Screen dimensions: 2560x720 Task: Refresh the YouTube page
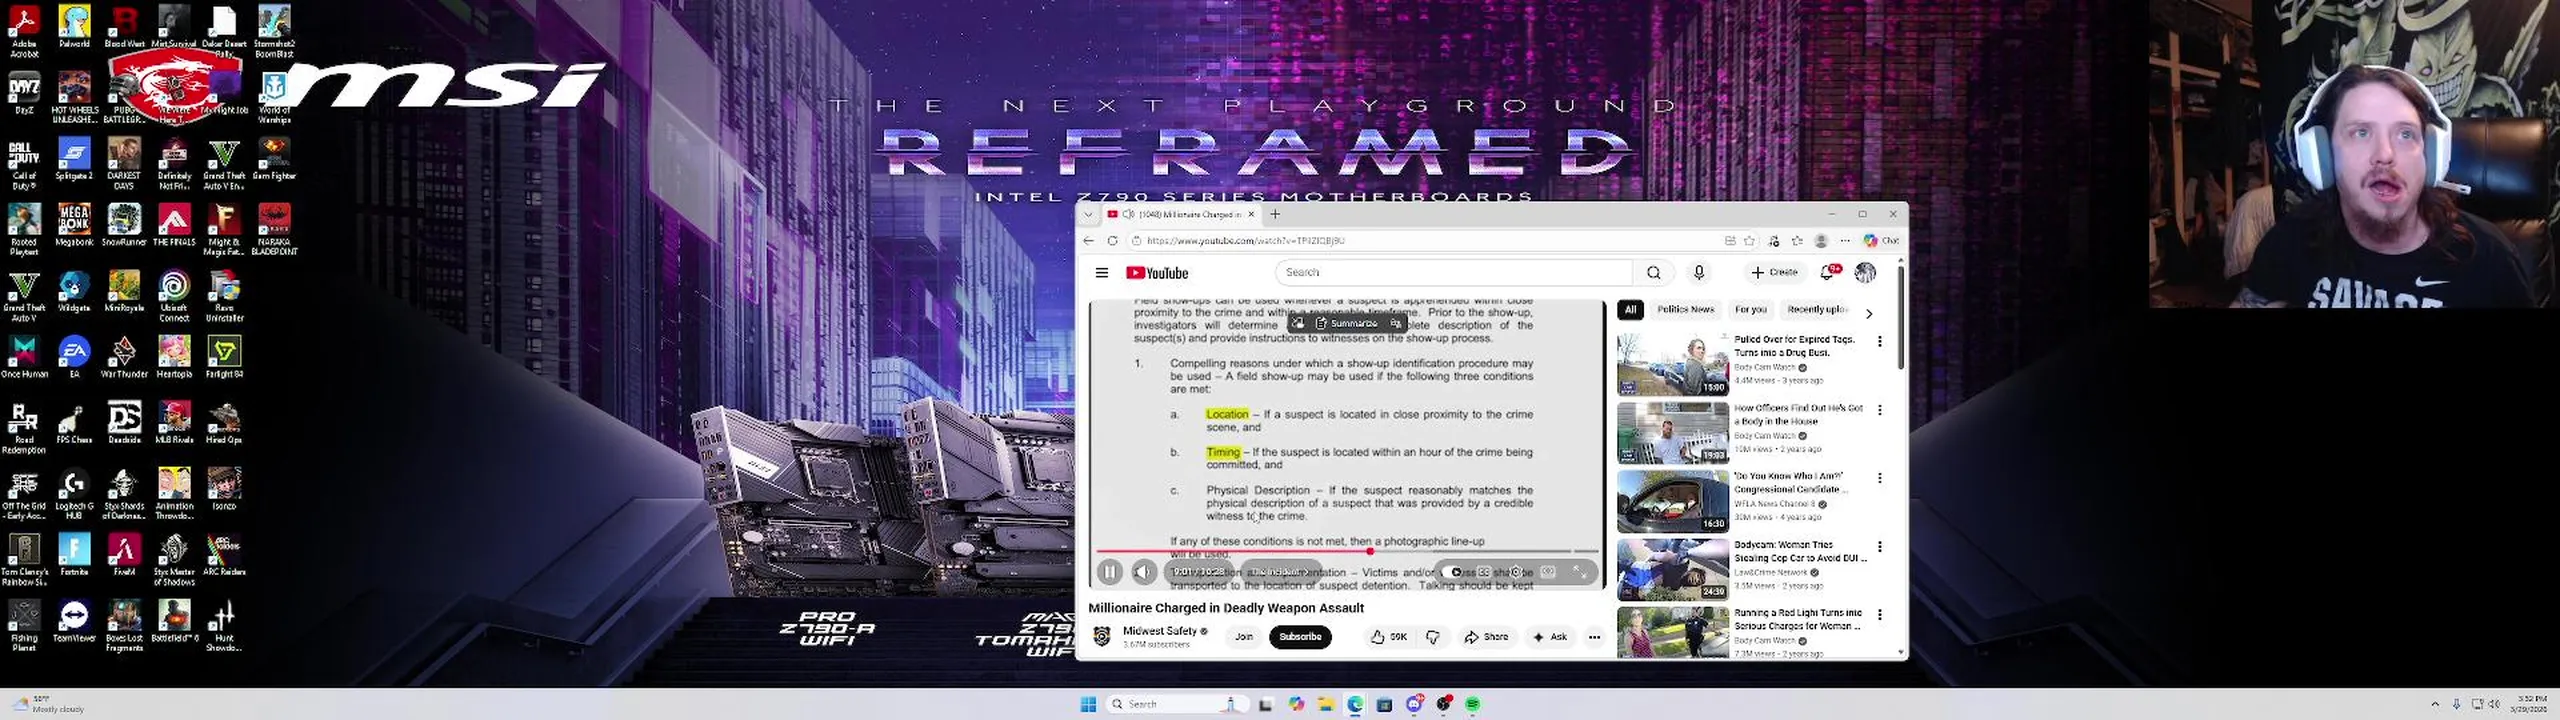click(x=1112, y=241)
